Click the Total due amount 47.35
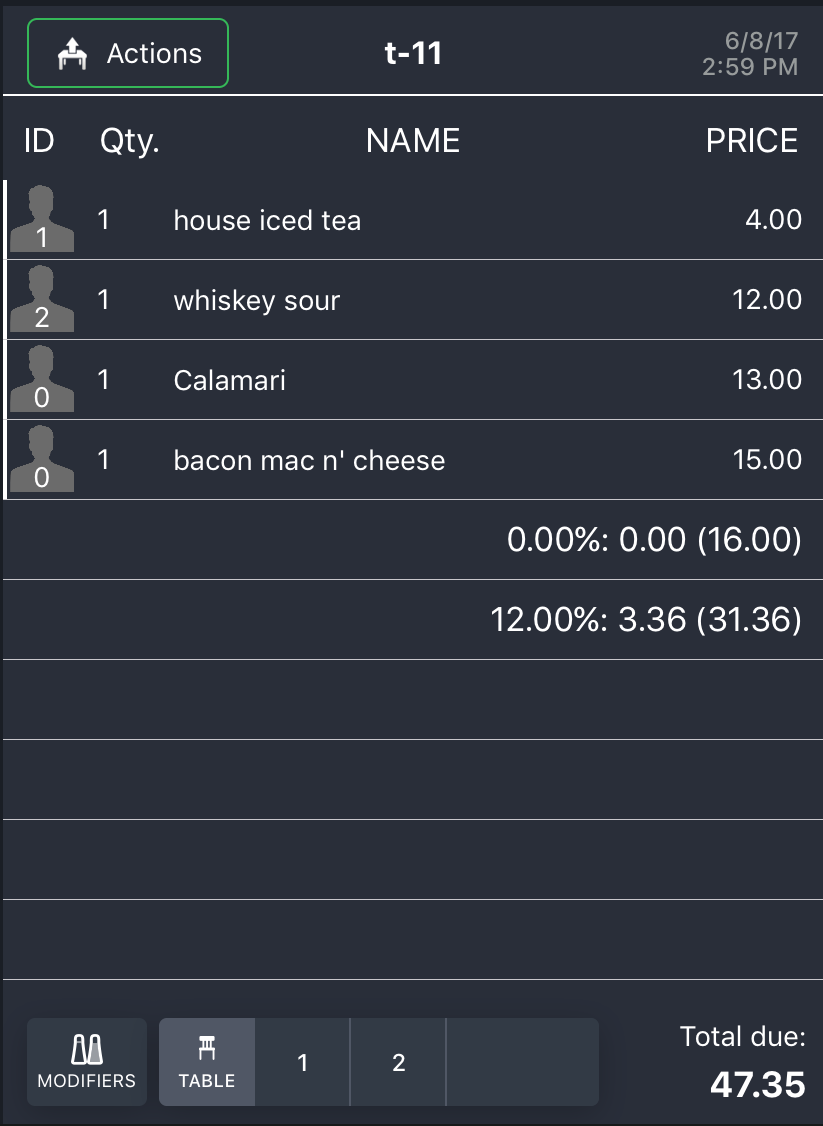Screen dimensions: 823x1126 pos(758,1084)
